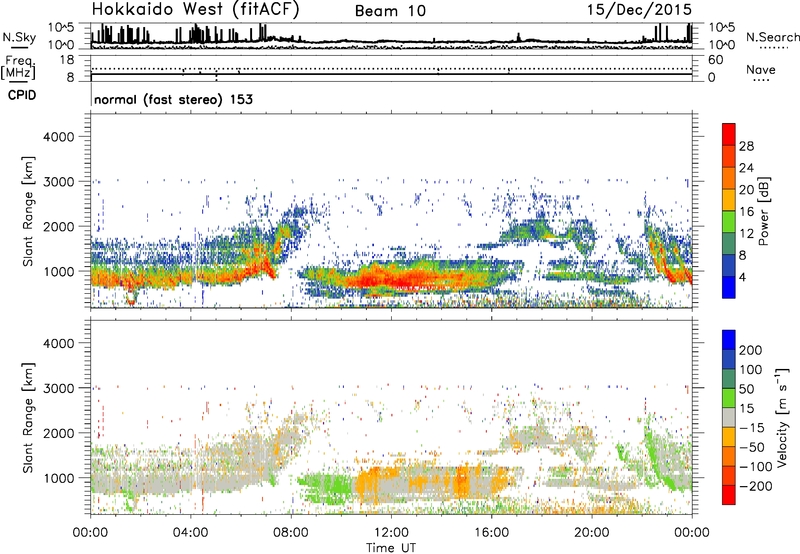
Task: Click the title "Hokkaido West (fitACF)"
Action: [x=195, y=9]
